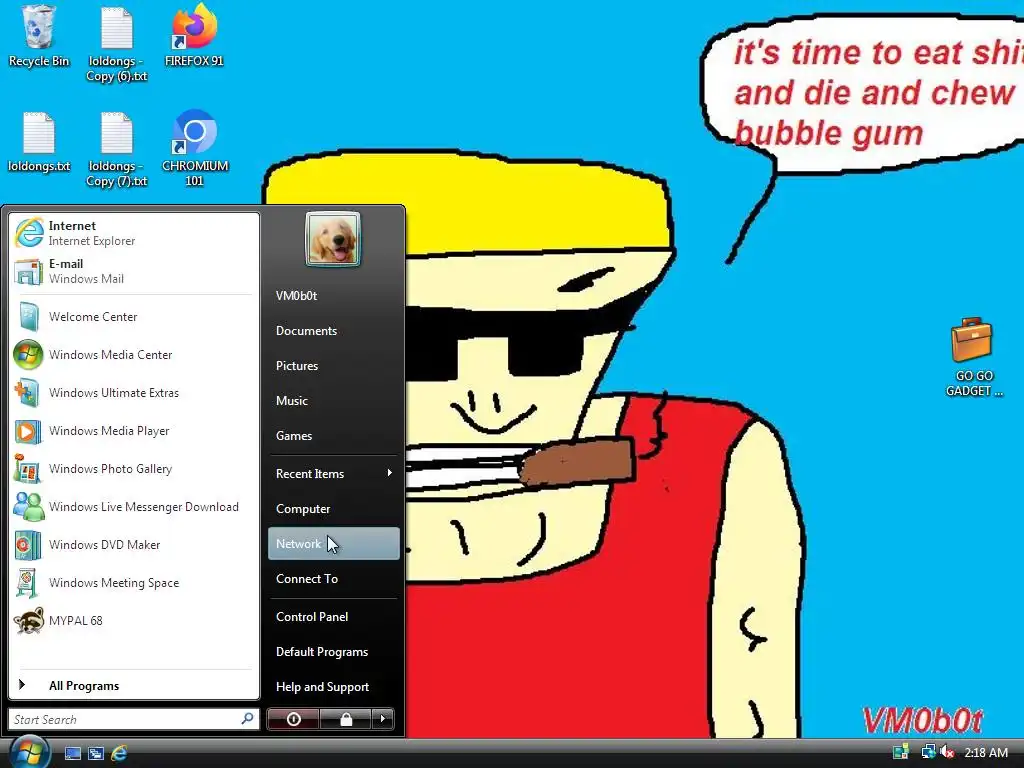Open VM0b0t user folder
The height and width of the screenshot is (768, 1024).
tap(334, 296)
